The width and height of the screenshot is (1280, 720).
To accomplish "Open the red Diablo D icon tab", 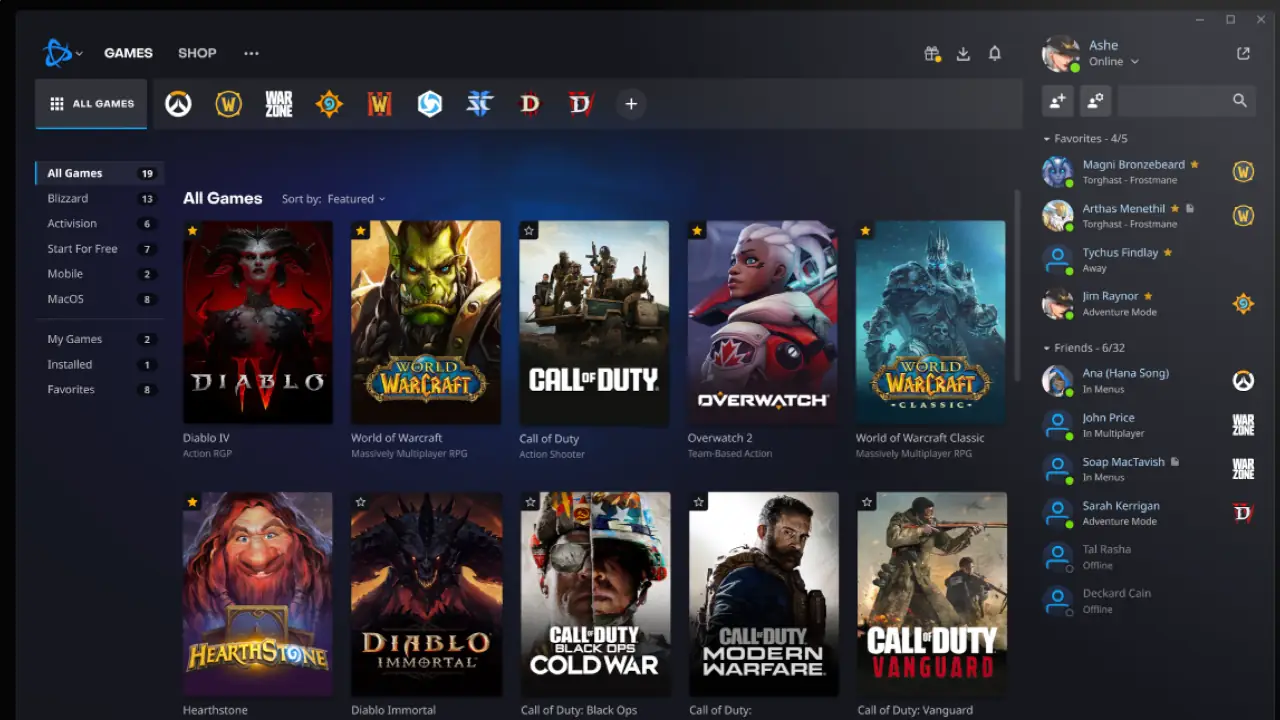I will (x=530, y=104).
